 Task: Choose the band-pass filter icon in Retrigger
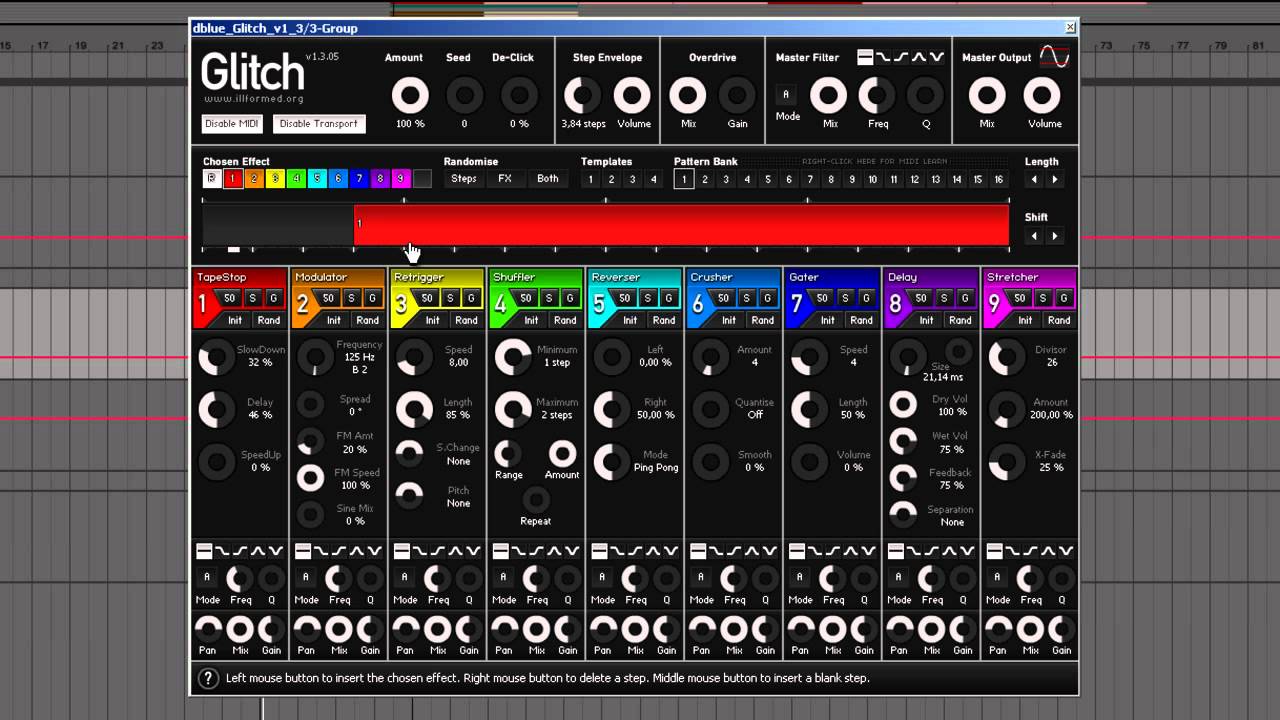(x=455, y=551)
